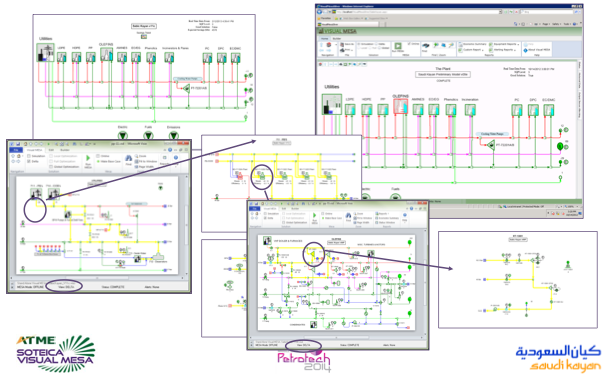This screenshot has width=606, height=377.
Task: Open the File tab in the left Visio window
Action: click(x=16, y=150)
